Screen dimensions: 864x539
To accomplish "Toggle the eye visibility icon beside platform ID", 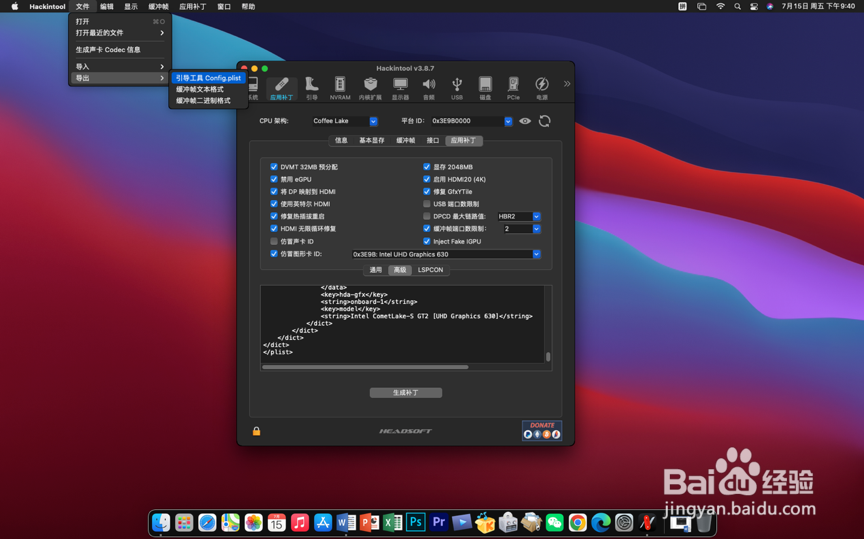I will click(525, 121).
